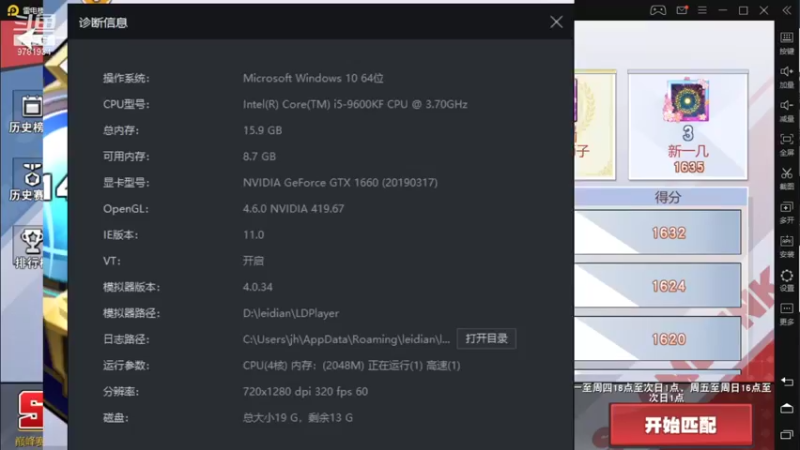Click disk value 总大小19 G
Viewport: 800px width, 450px height.
(x=297, y=418)
